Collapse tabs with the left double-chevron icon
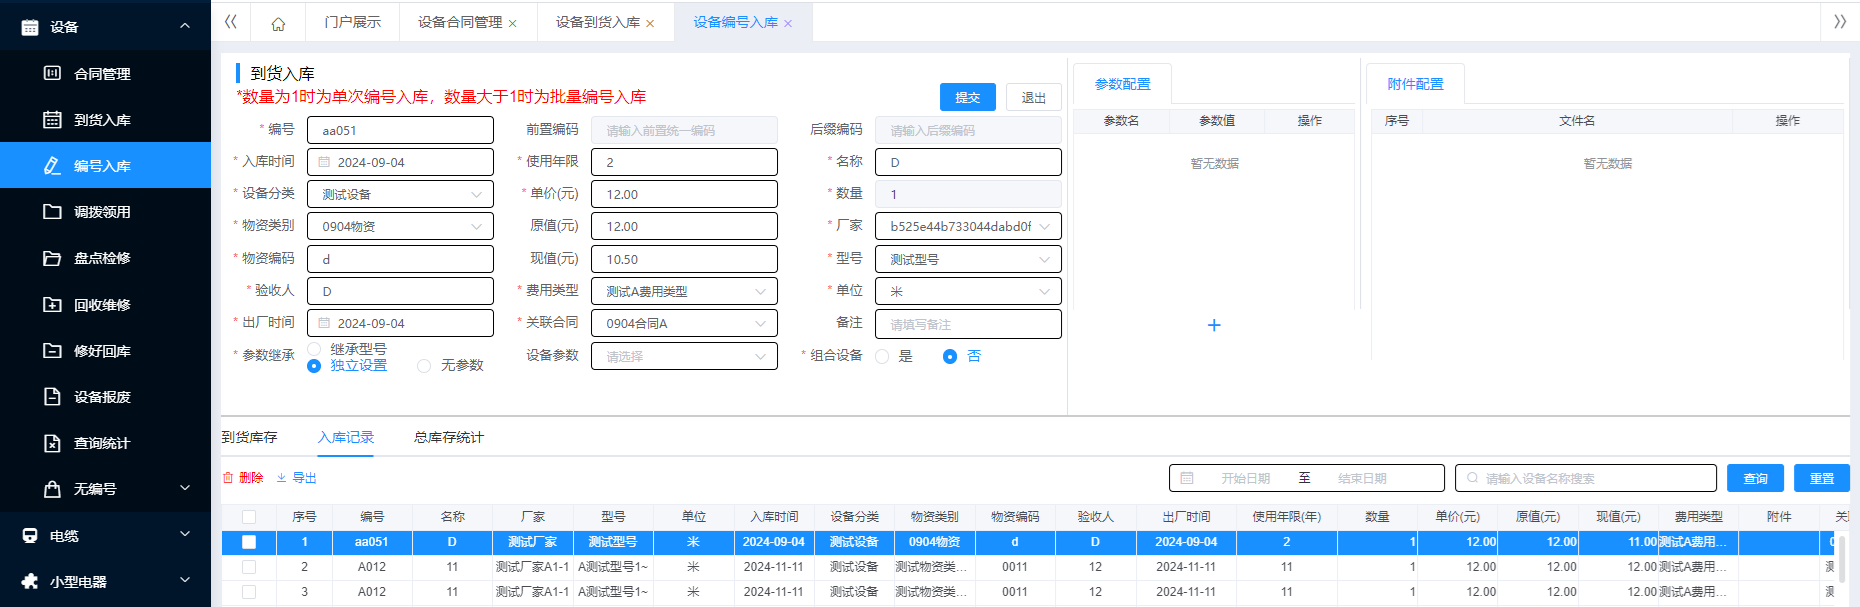 (x=231, y=22)
